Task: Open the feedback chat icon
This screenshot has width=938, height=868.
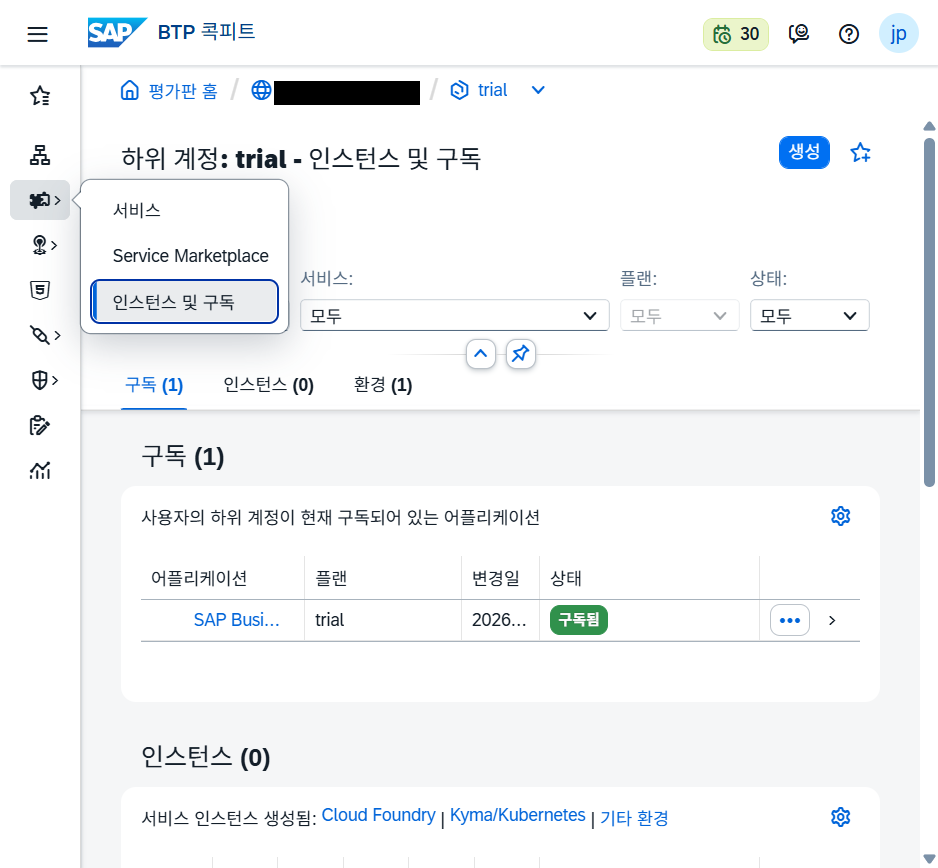Action: (799, 34)
